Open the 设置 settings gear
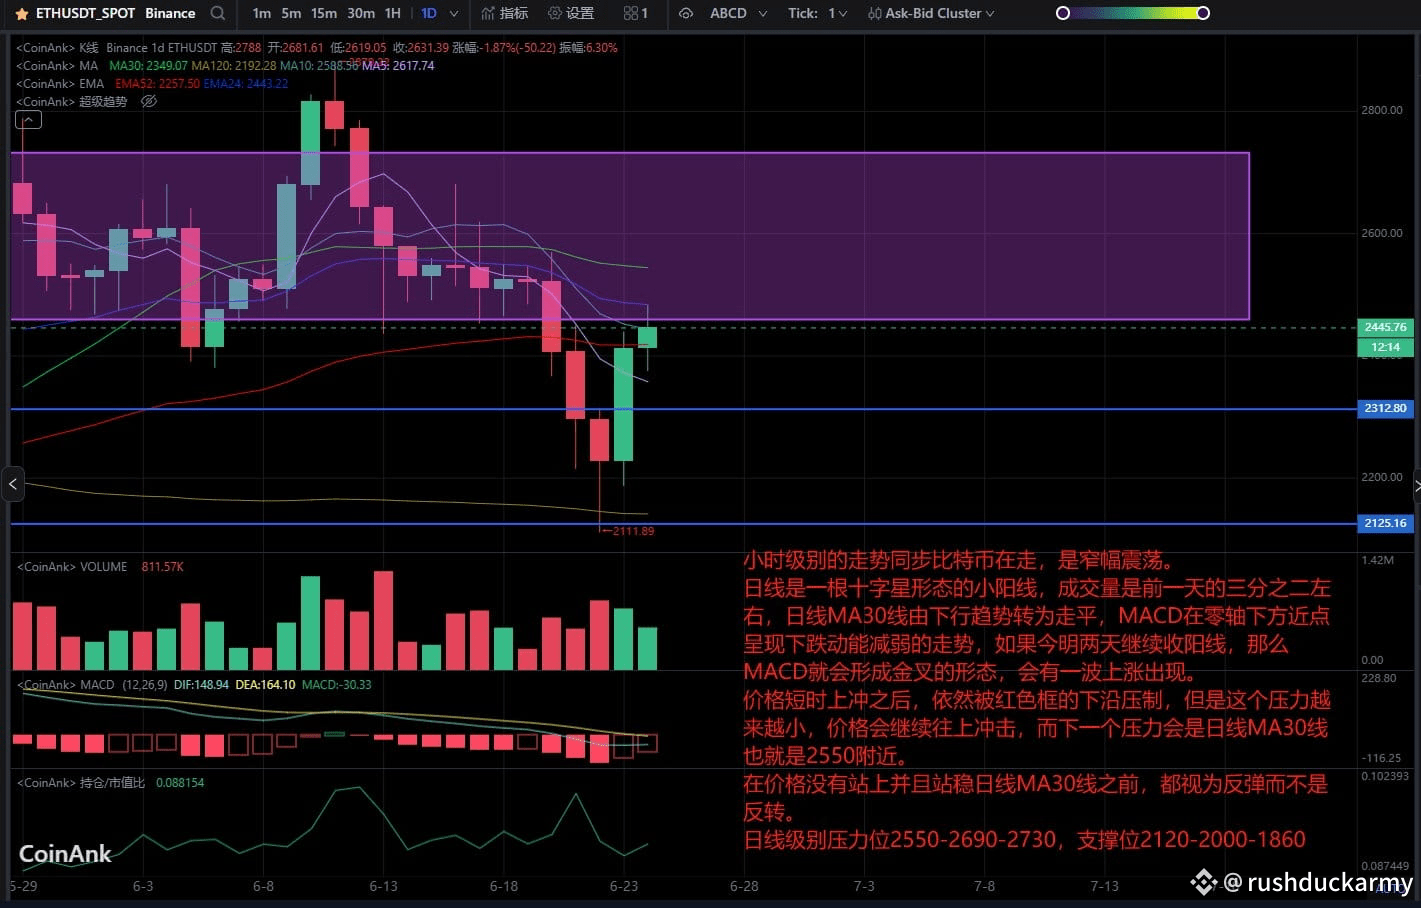The width and height of the screenshot is (1421, 908). pos(571,13)
